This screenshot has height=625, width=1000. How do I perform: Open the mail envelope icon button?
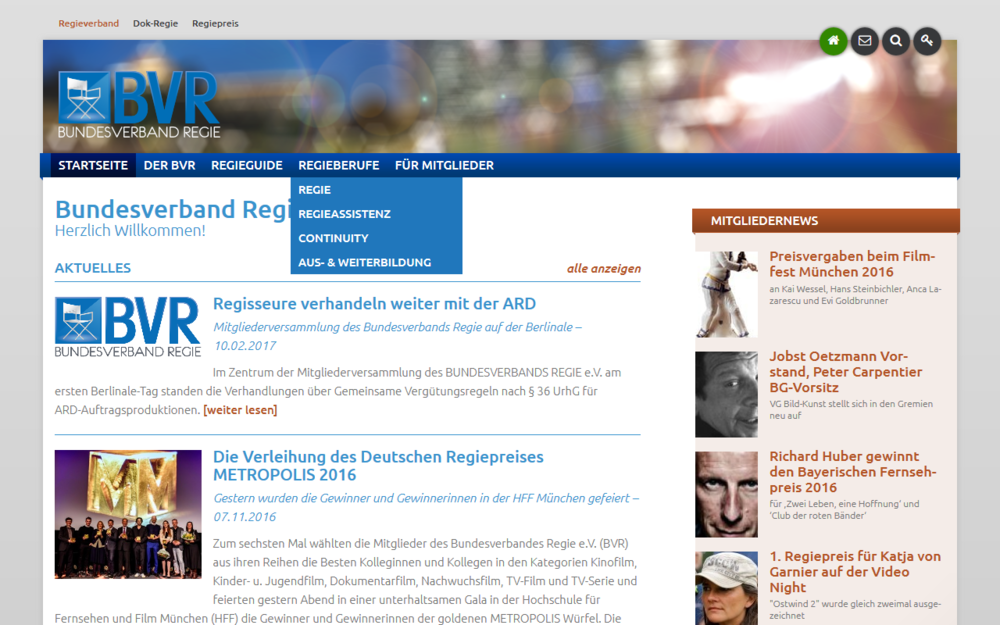click(x=865, y=41)
